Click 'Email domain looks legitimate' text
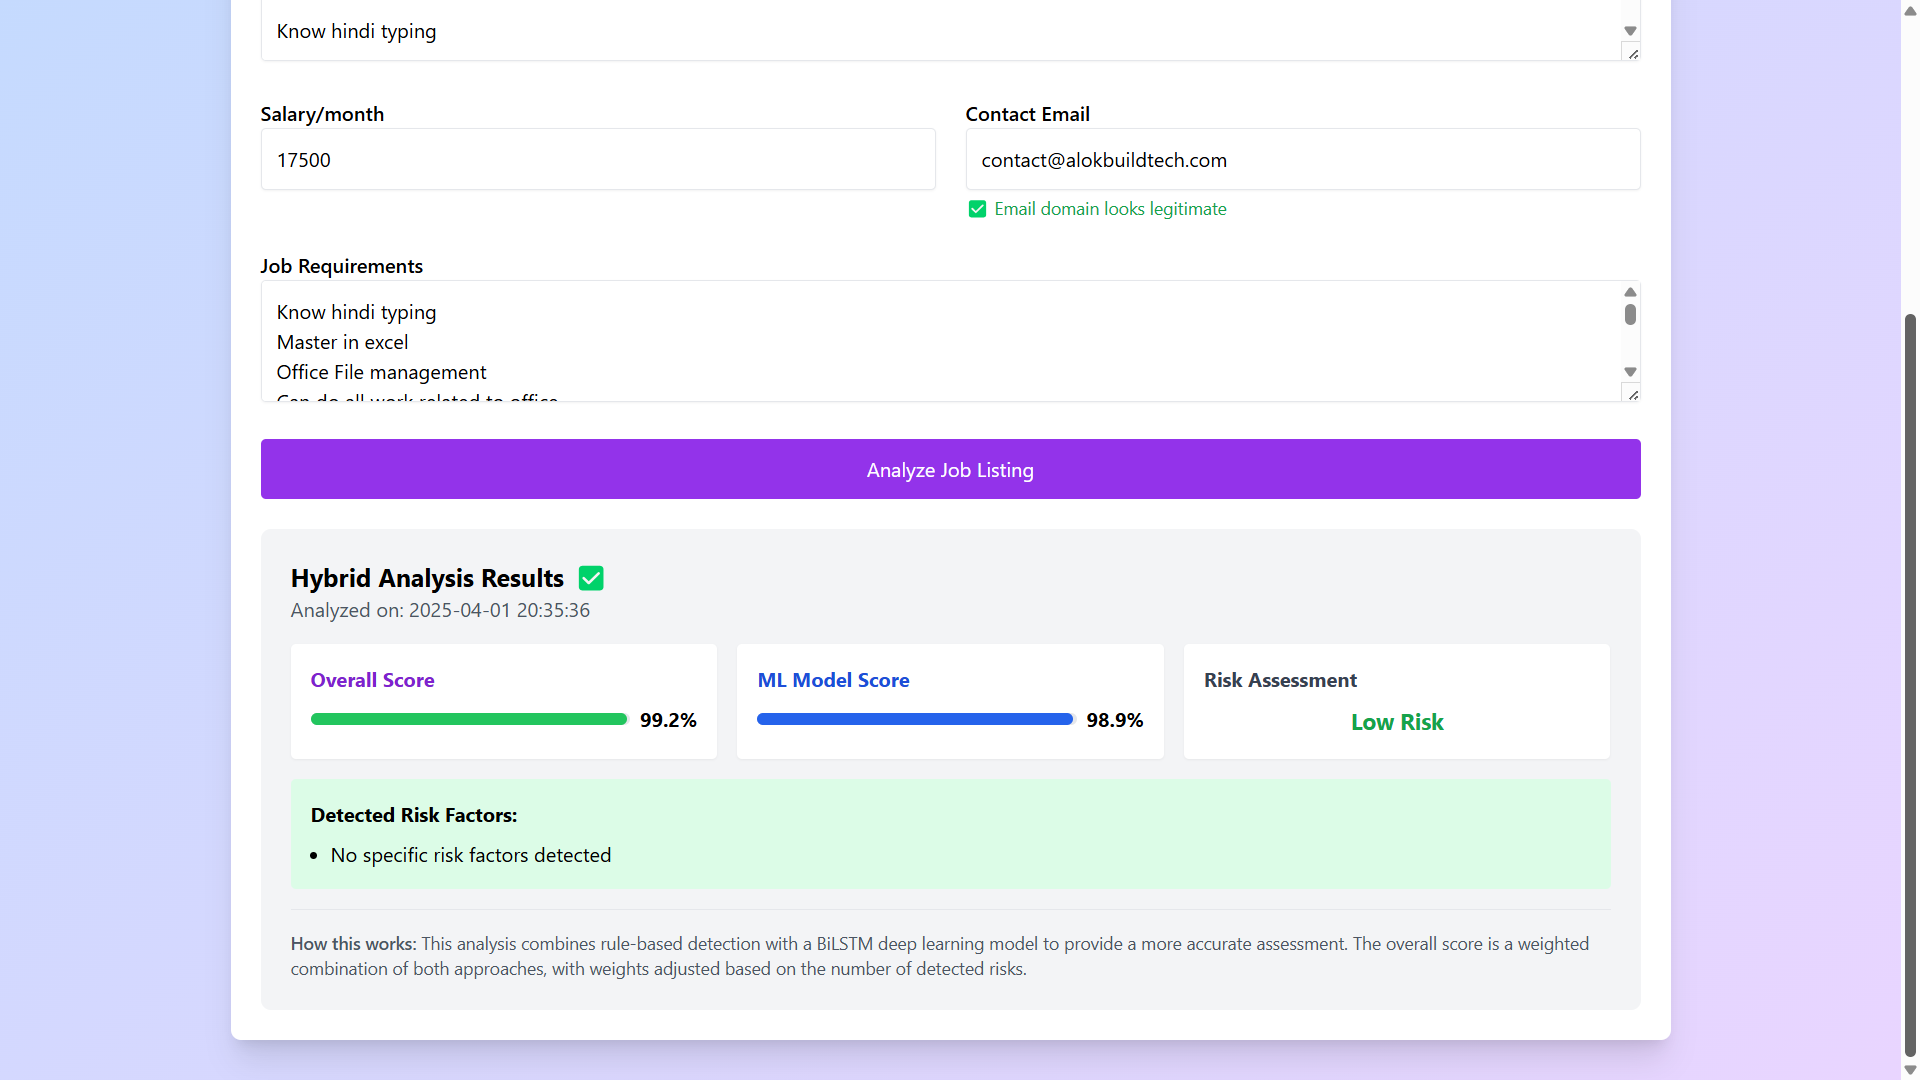1920x1080 pixels. (x=1110, y=209)
